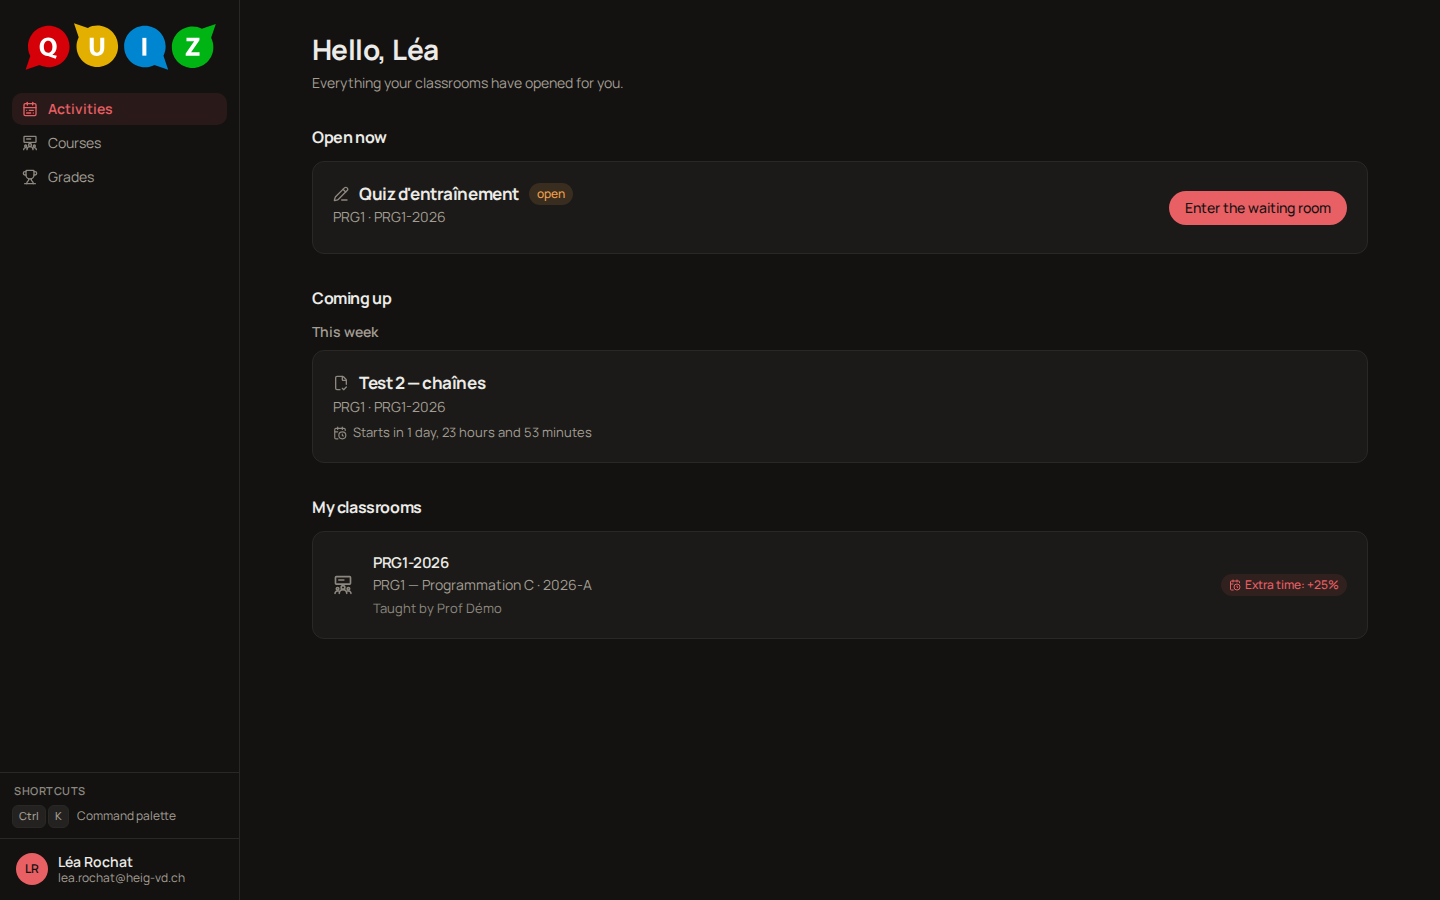This screenshot has height=900, width=1440.
Task: Click the QUIZ logo in the sidebar
Action: 120,46
